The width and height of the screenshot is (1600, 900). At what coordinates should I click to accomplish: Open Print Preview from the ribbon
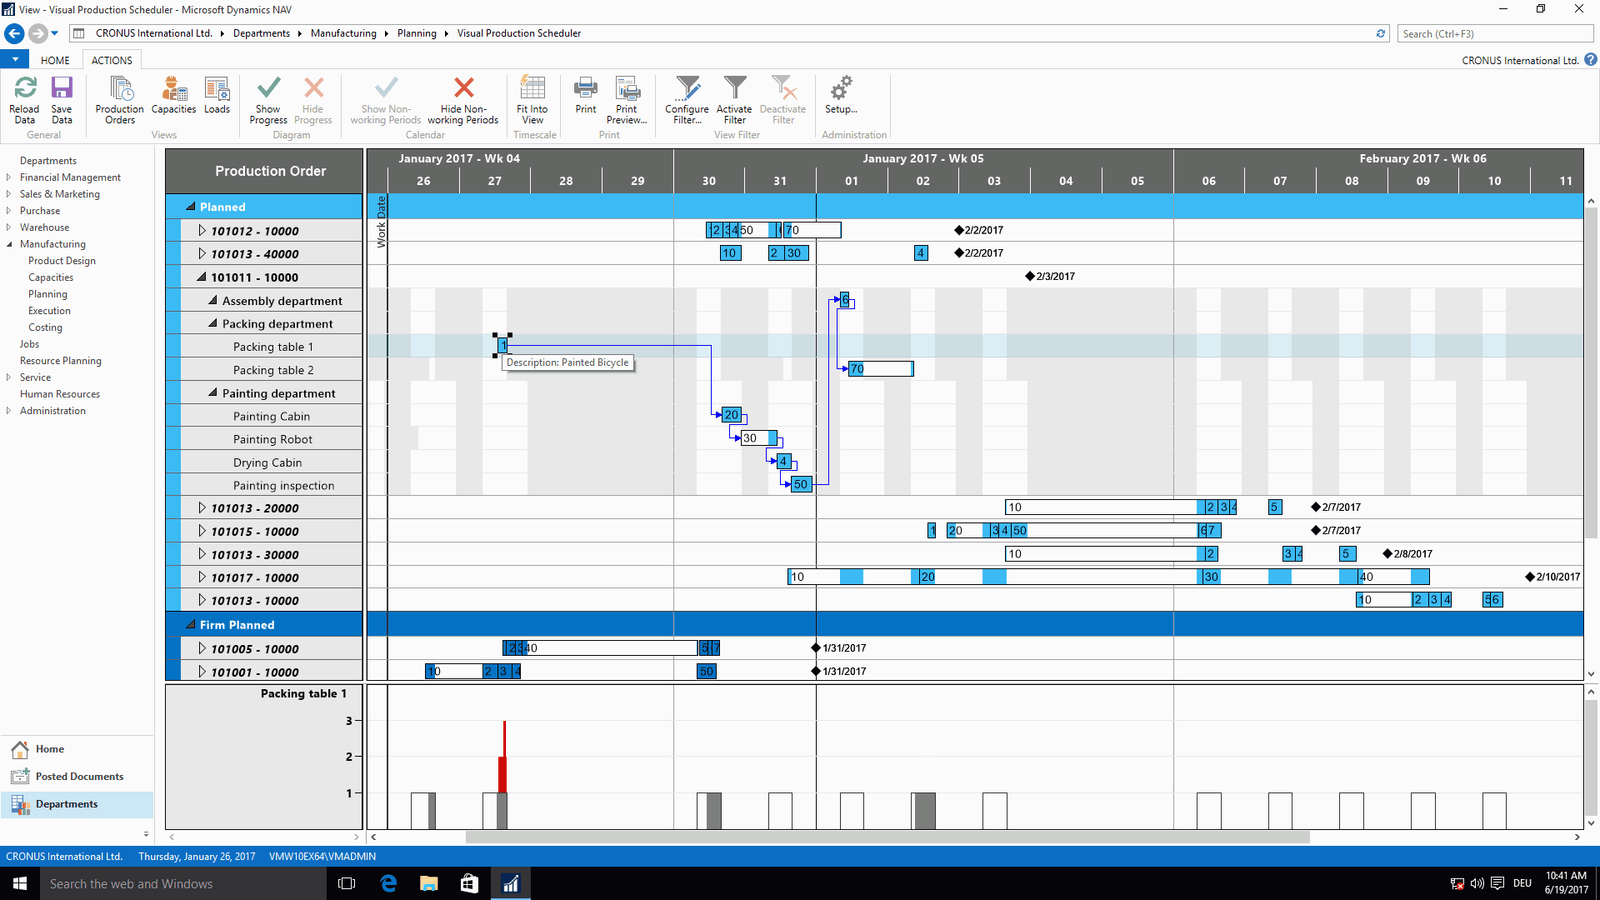[x=627, y=89]
